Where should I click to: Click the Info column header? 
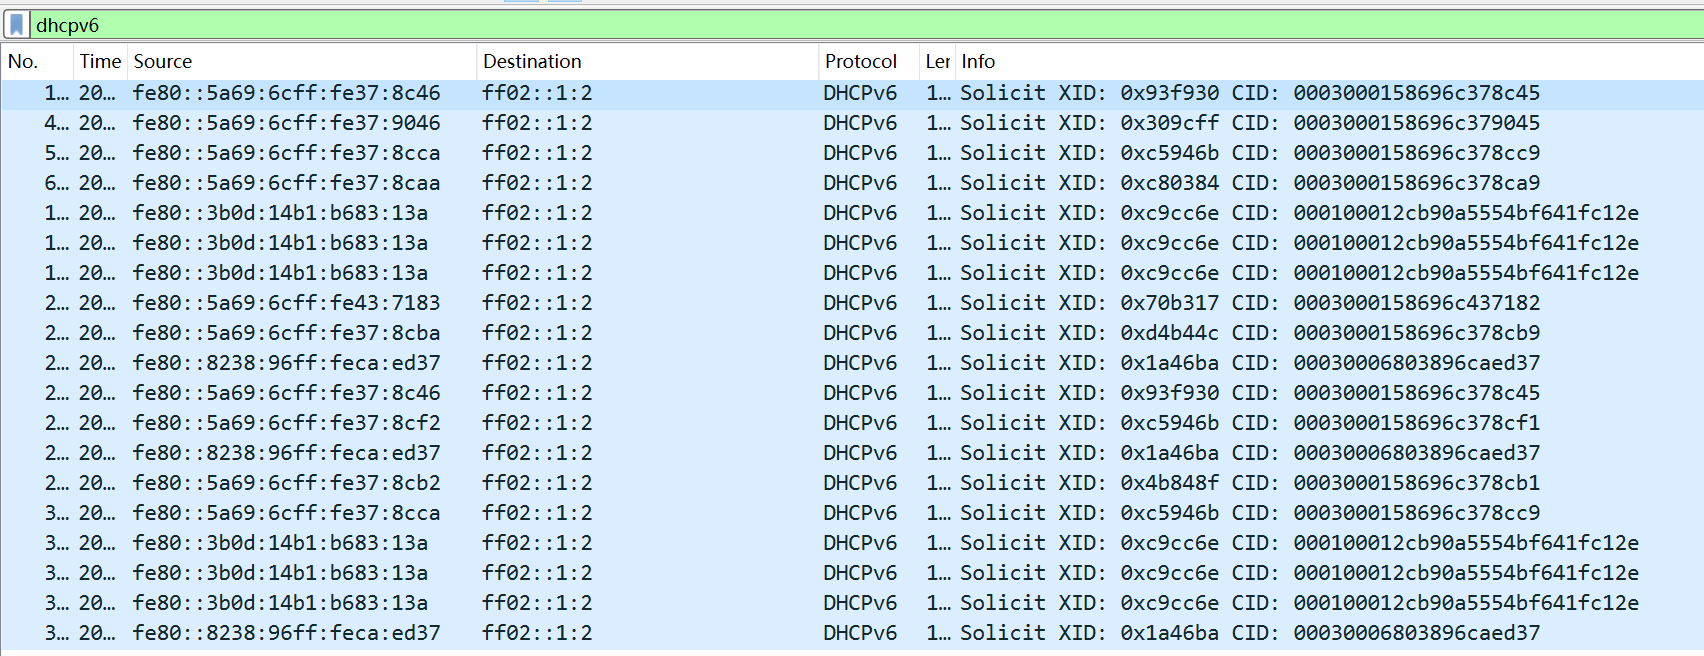978,62
